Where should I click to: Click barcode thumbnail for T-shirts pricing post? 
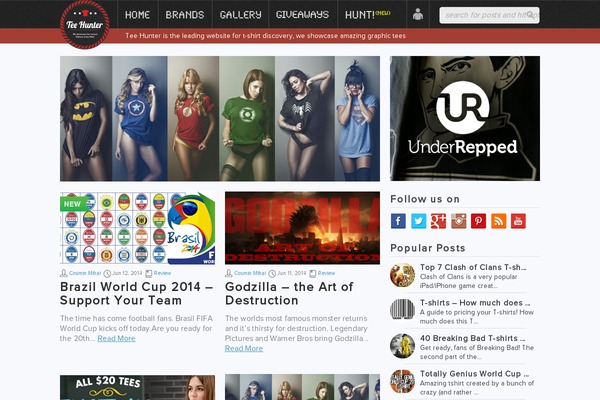click(x=402, y=310)
